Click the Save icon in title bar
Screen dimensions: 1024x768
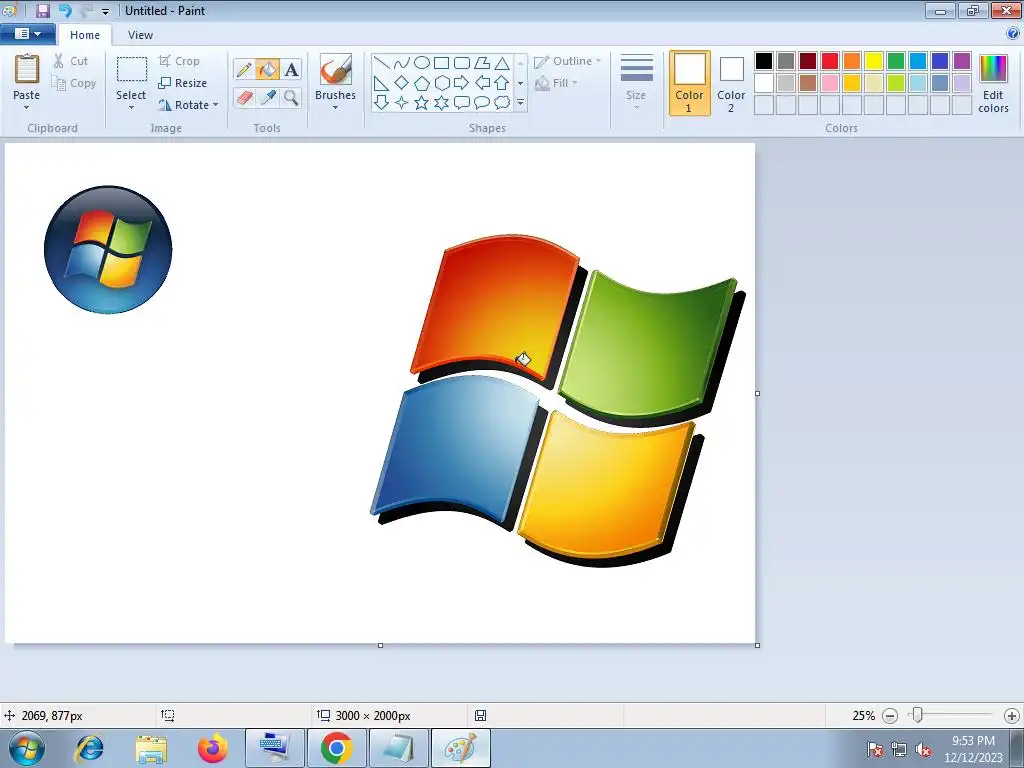coord(42,10)
